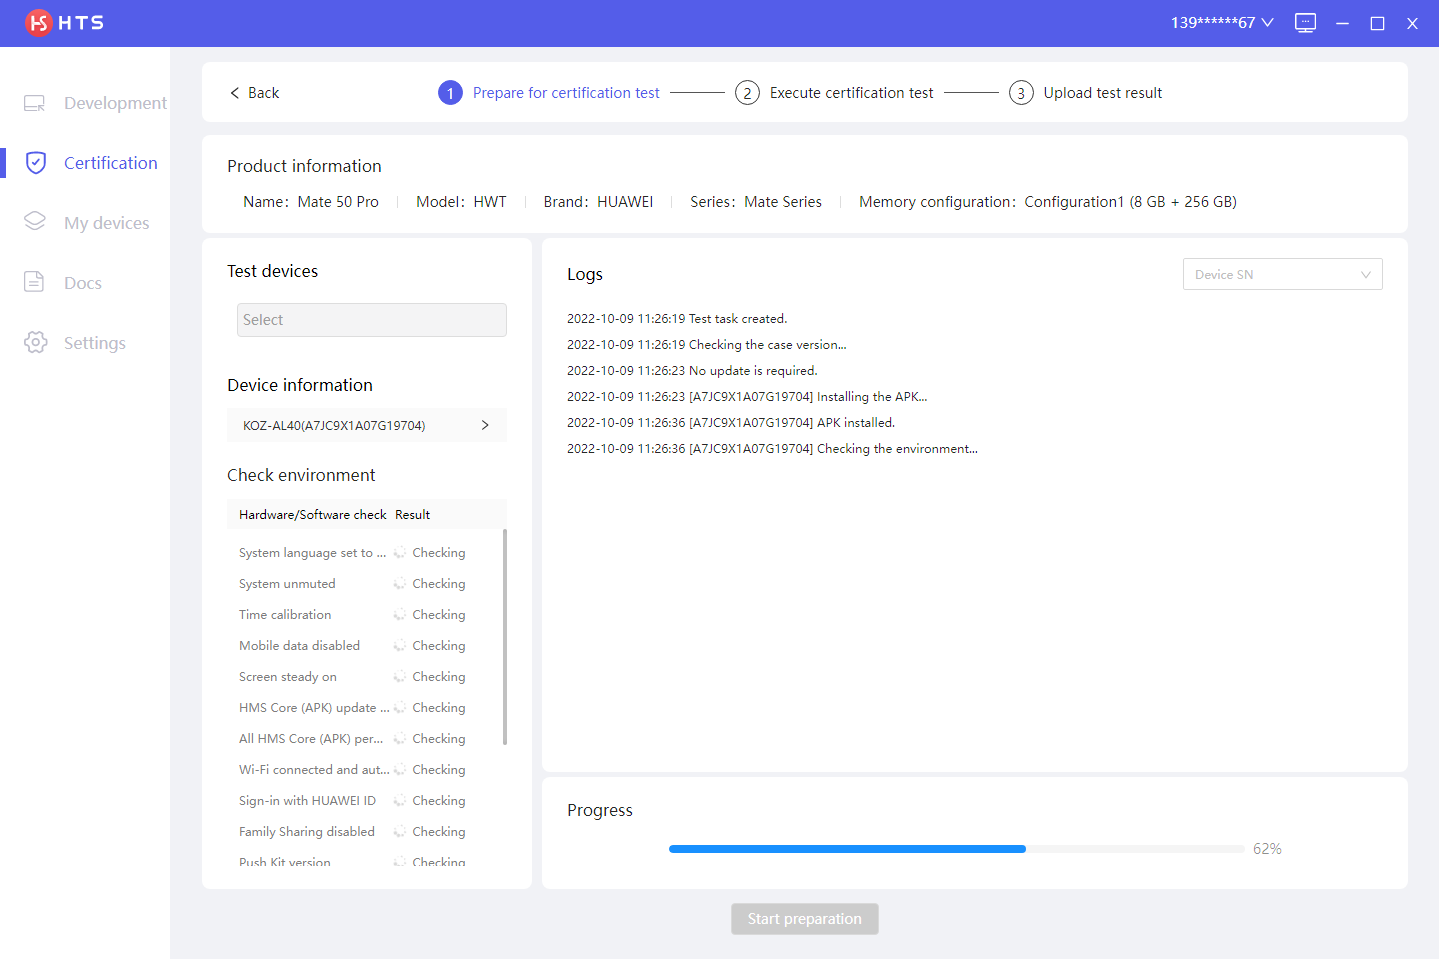Click the 'Push Kit version' row
1439x959 pixels.
click(x=366, y=862)
